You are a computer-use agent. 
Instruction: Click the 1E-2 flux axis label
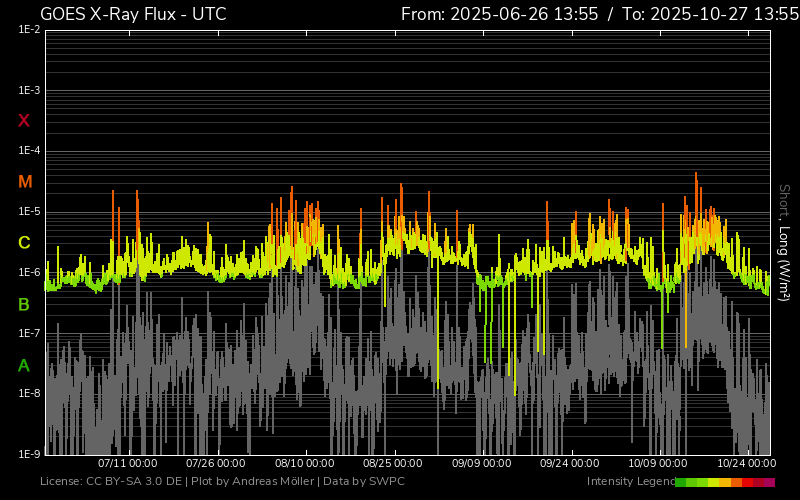tap(29, 30)
